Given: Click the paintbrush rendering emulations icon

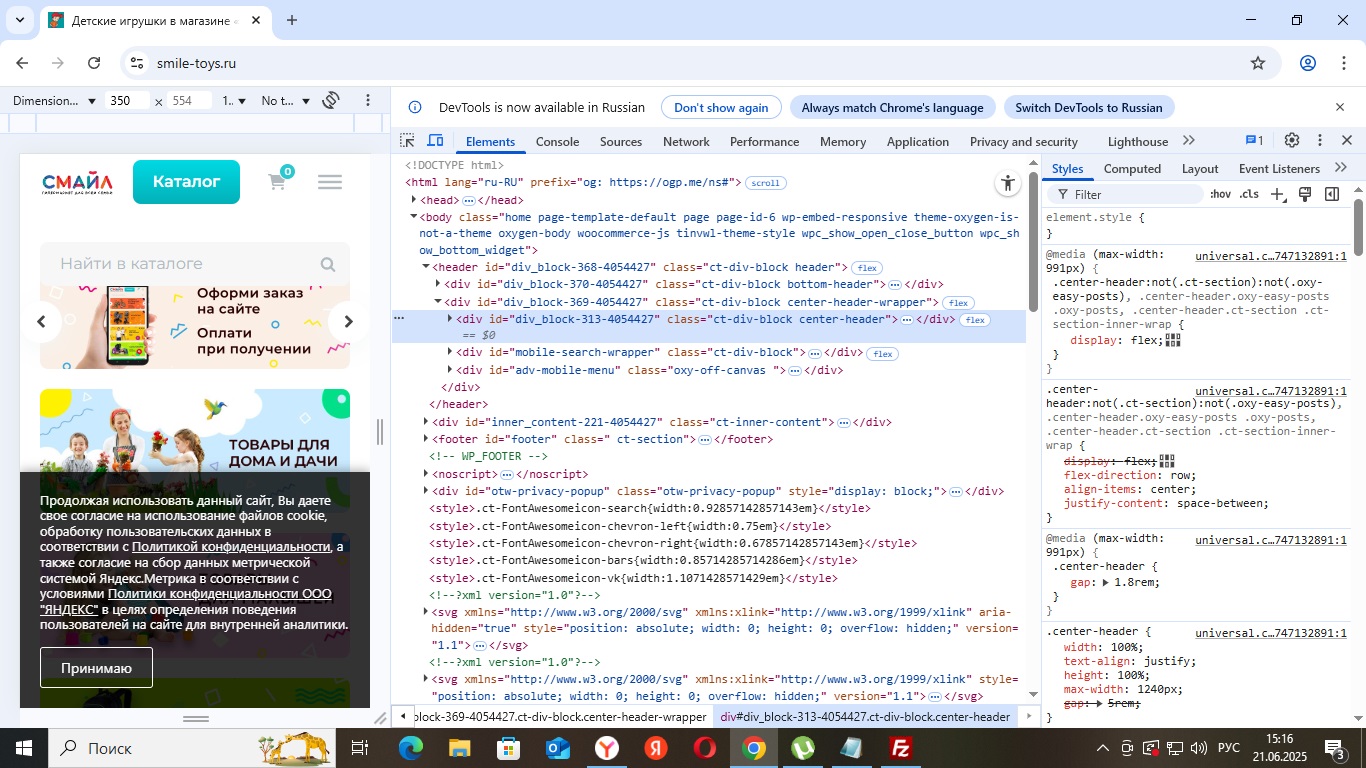Looking at the screenshot, I should coord(1305,194).
